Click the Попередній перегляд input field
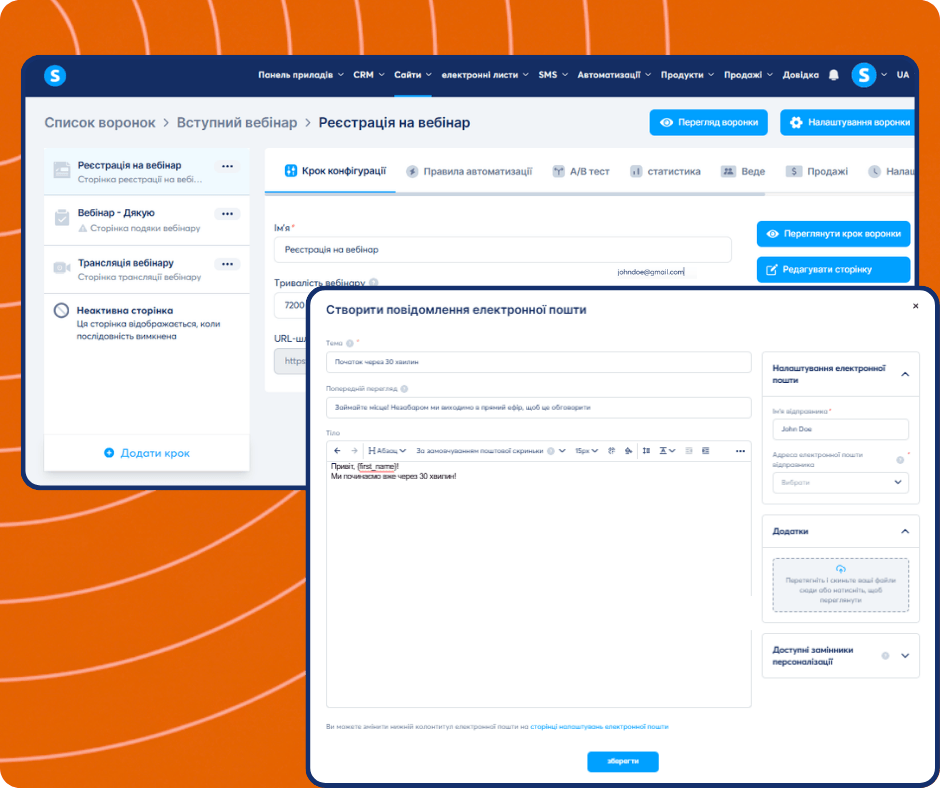Image resolution: width=940 pixels, height=788 pixels. (x=538, y=408)
